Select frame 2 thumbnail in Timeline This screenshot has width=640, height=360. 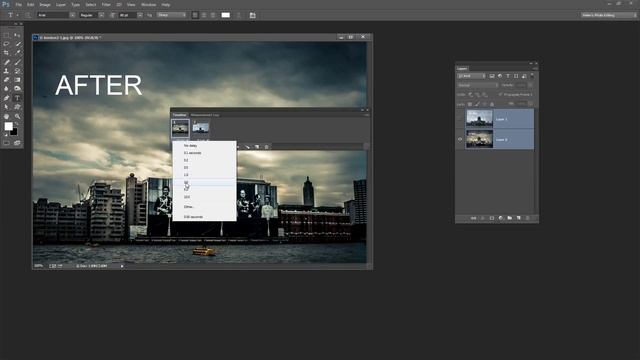[201, 128]
